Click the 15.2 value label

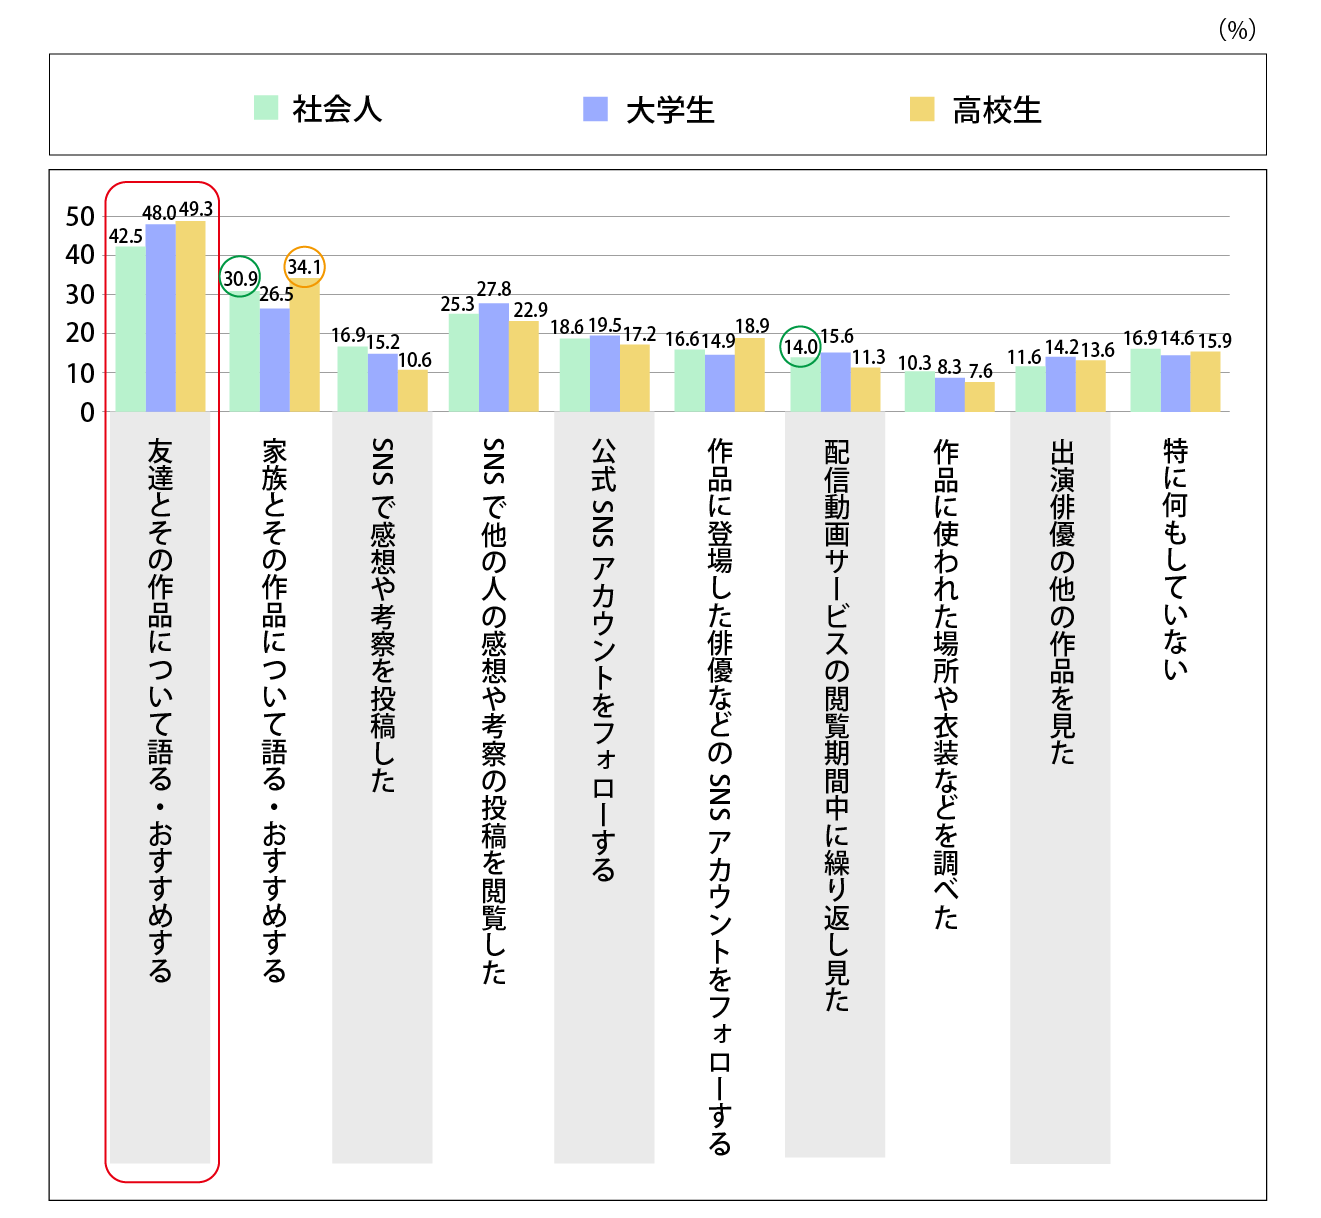(x=383, y=343)
